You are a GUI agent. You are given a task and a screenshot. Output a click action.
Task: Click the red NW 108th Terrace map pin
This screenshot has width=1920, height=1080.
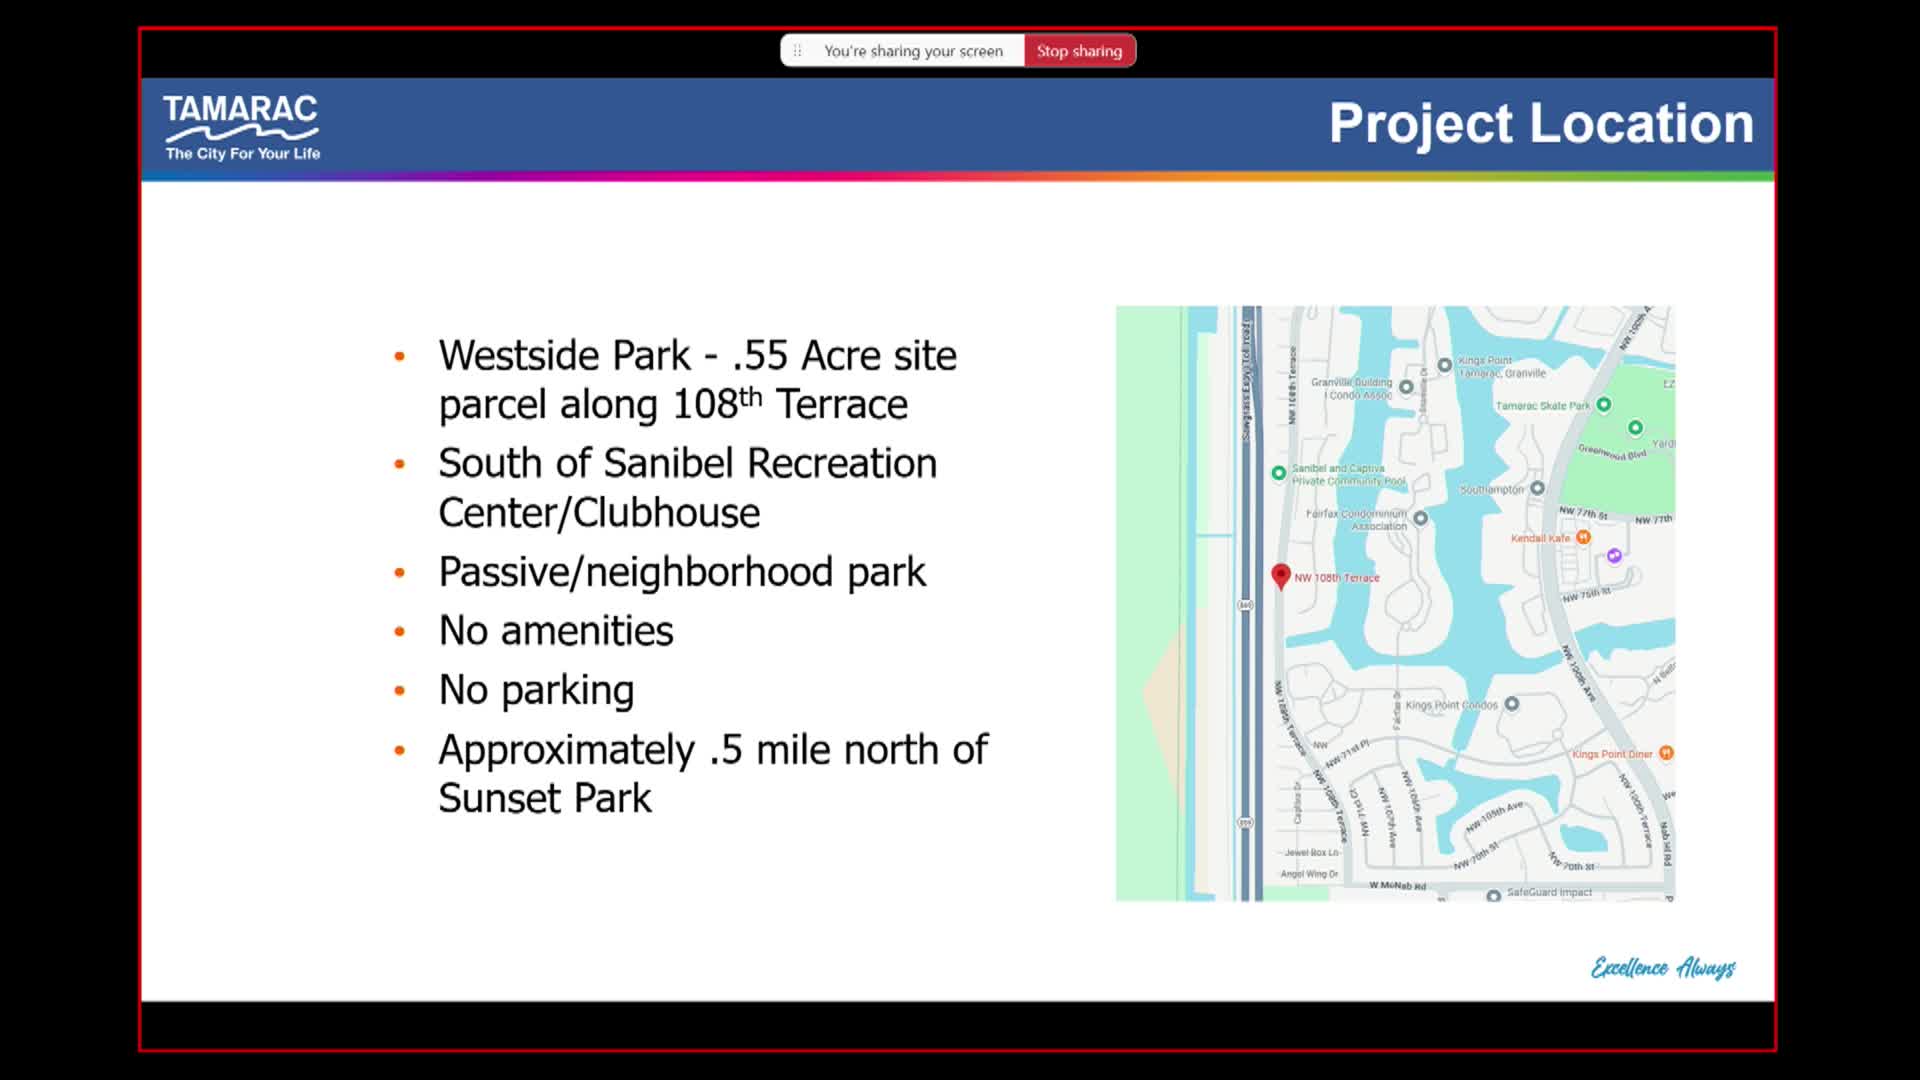tap(1280, 575)
